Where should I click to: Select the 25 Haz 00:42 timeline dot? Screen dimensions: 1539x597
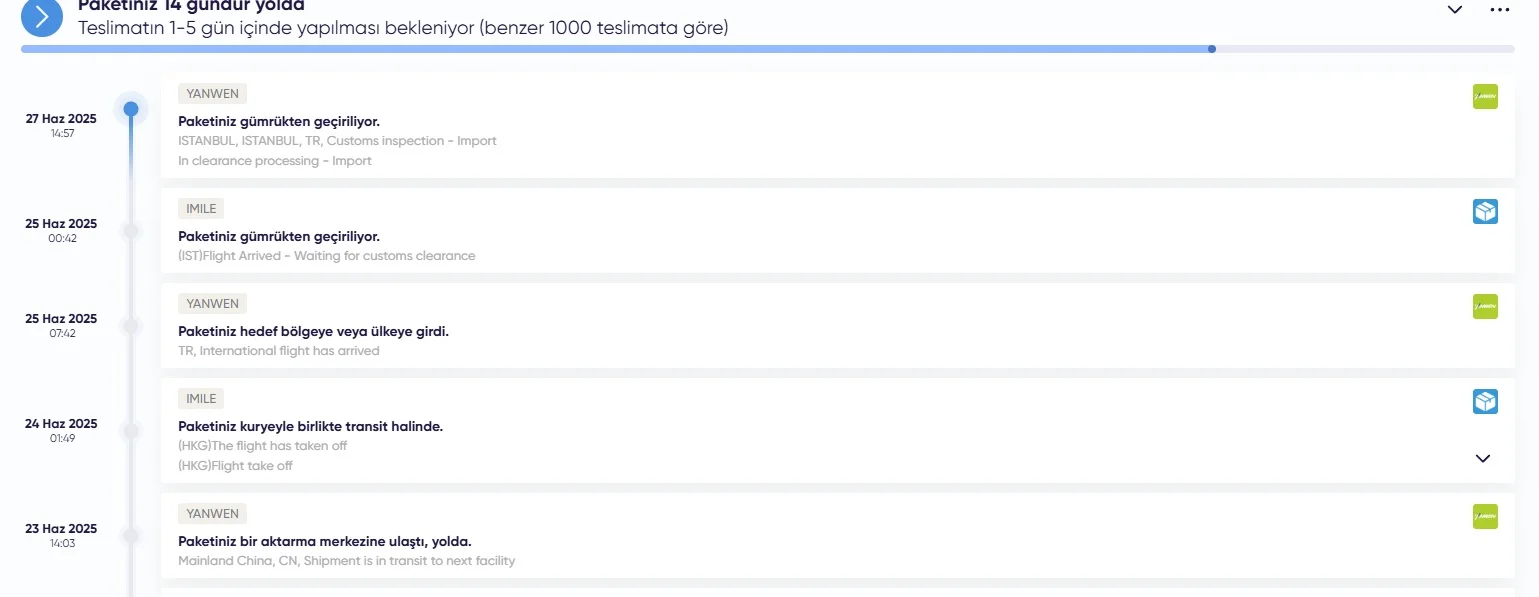131,231
